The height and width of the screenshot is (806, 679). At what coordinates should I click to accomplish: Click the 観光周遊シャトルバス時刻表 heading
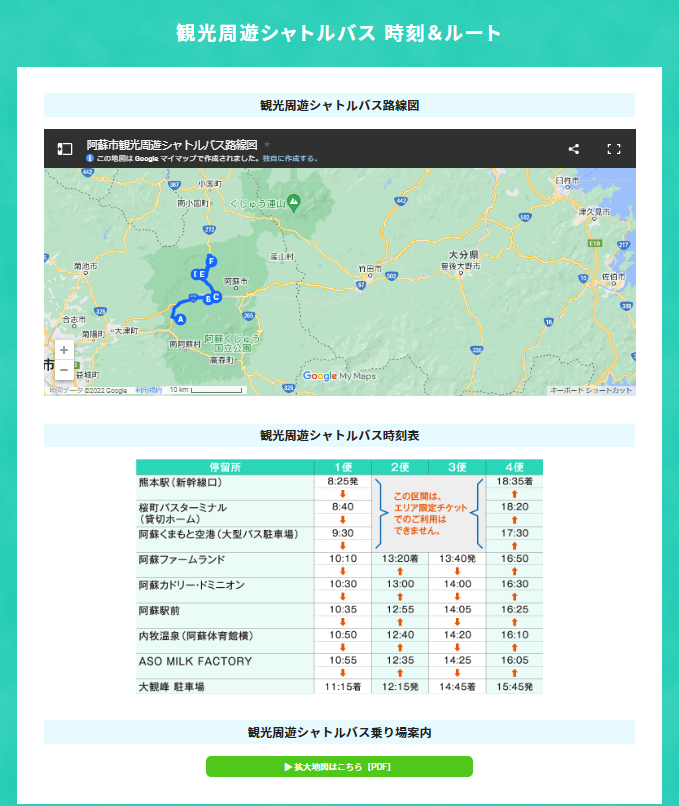339,435
